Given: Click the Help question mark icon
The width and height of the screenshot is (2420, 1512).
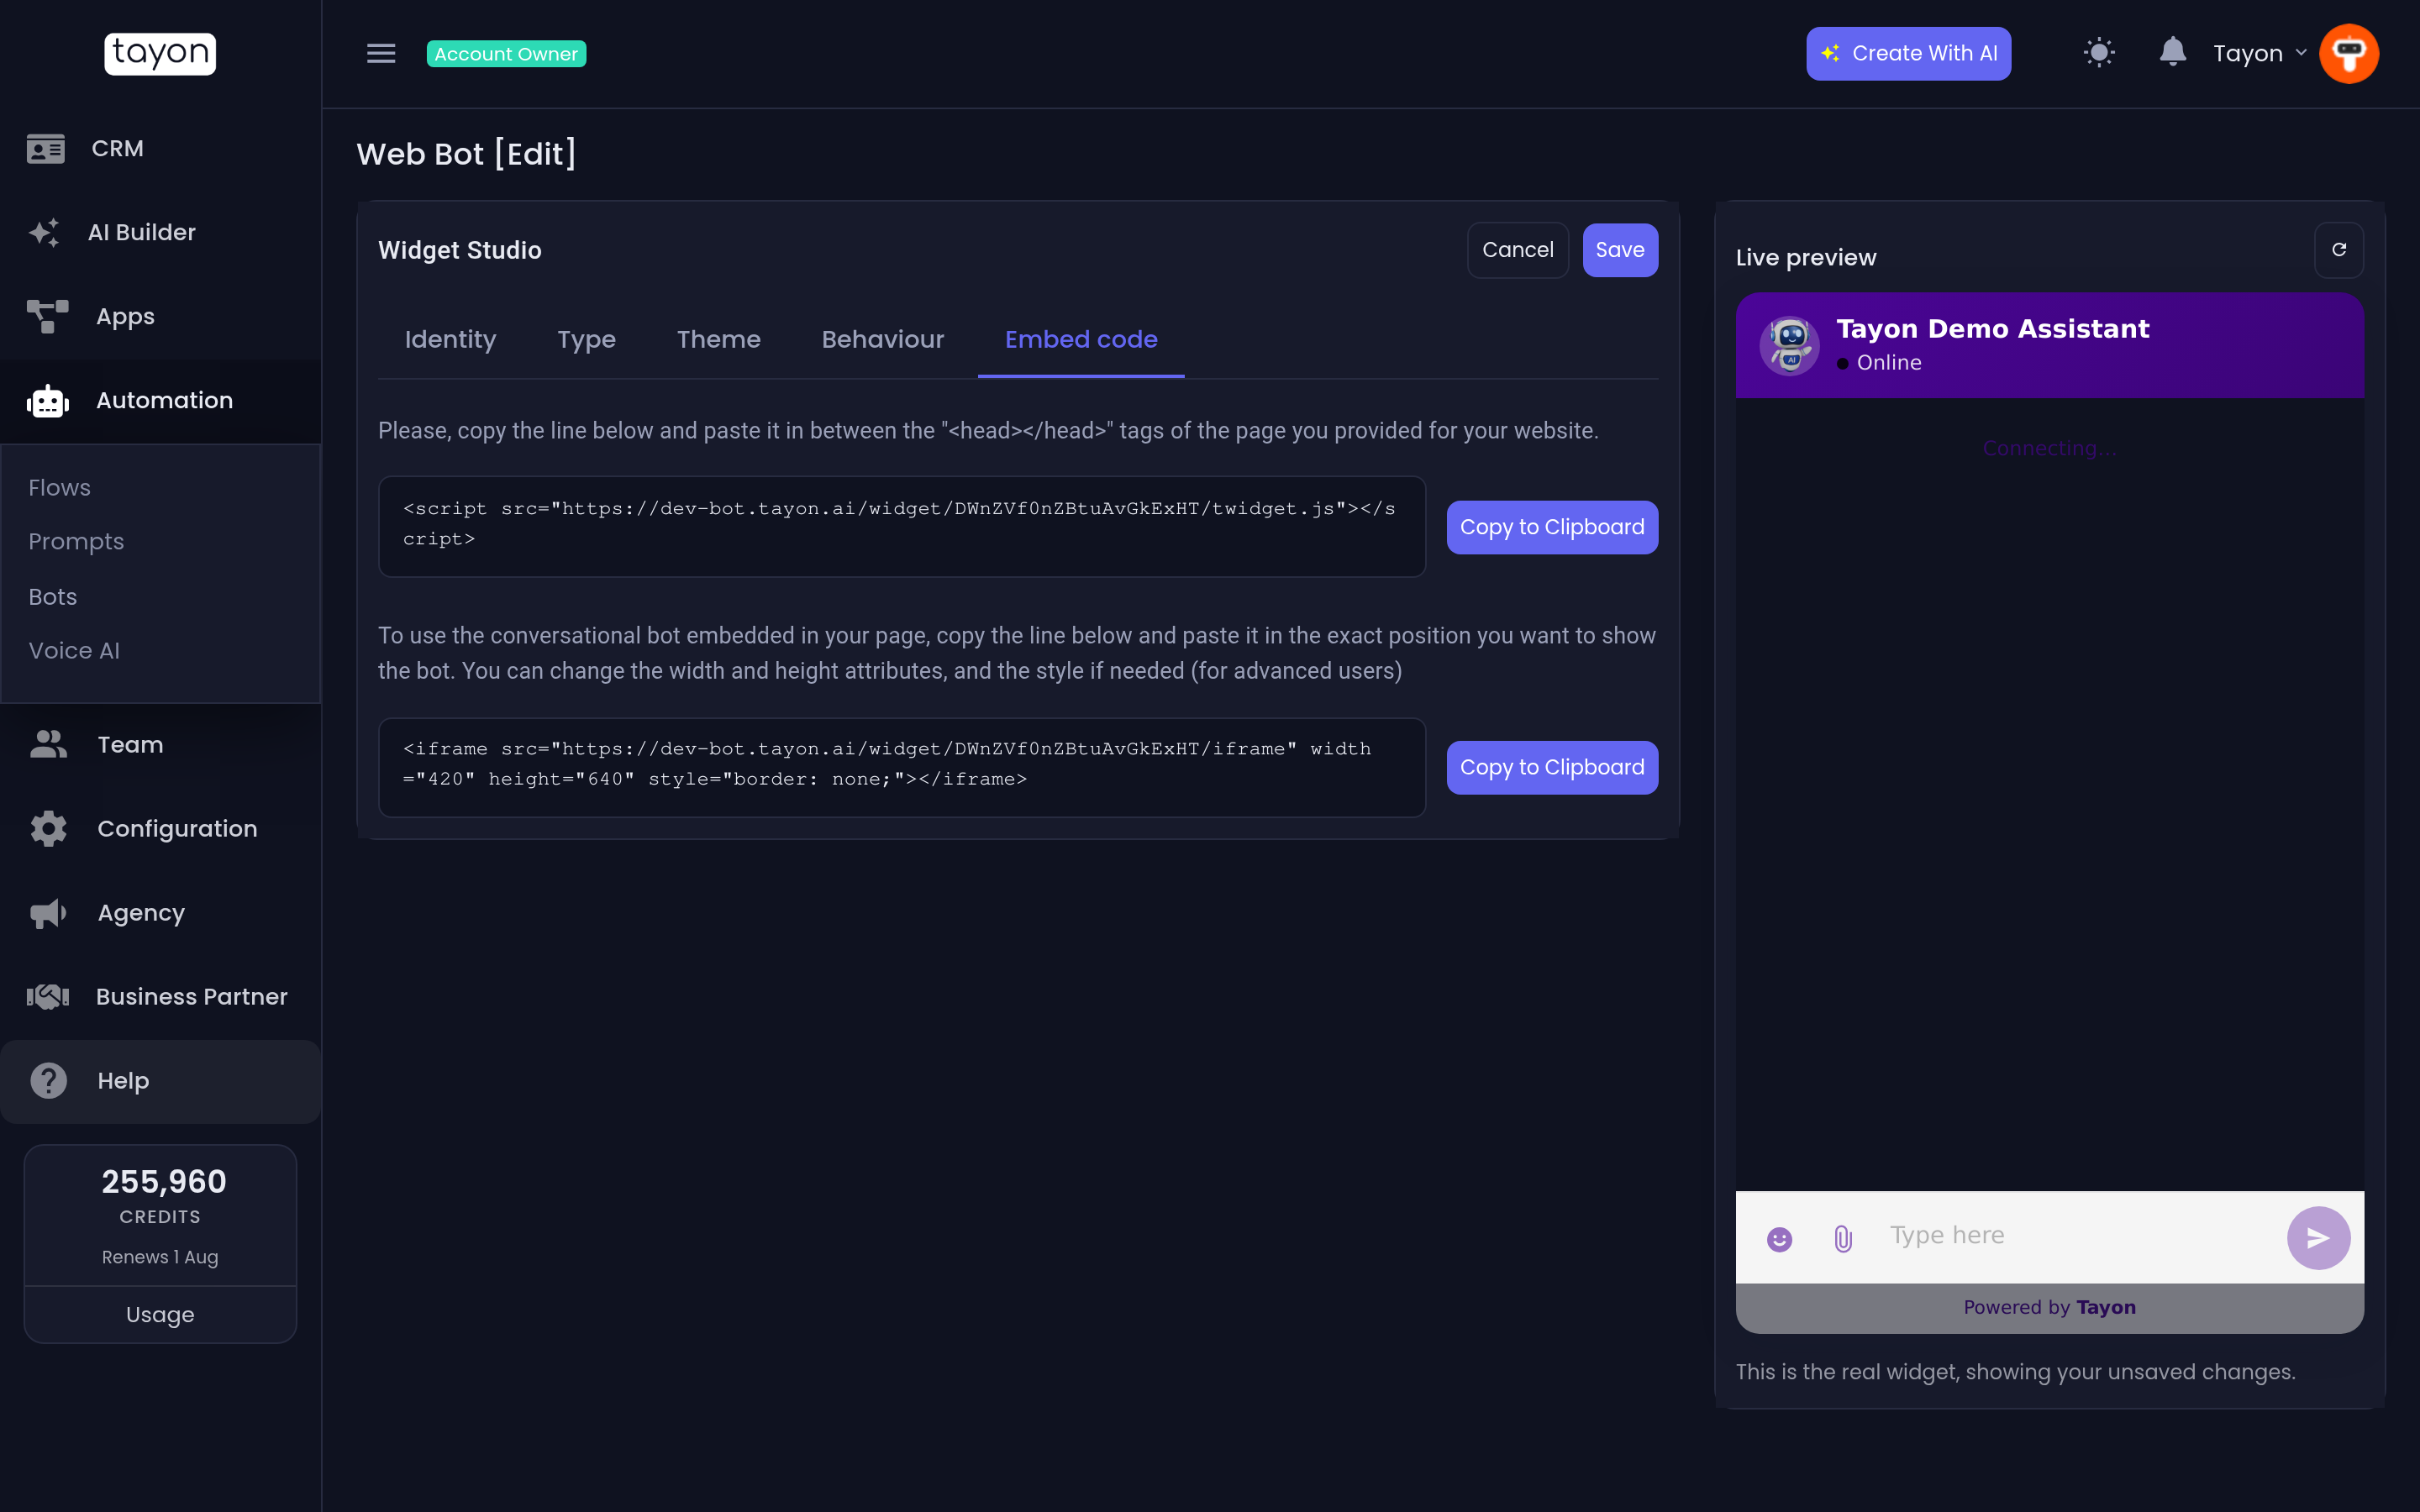Looking at the screenshot, I should tap(48, 1081).
